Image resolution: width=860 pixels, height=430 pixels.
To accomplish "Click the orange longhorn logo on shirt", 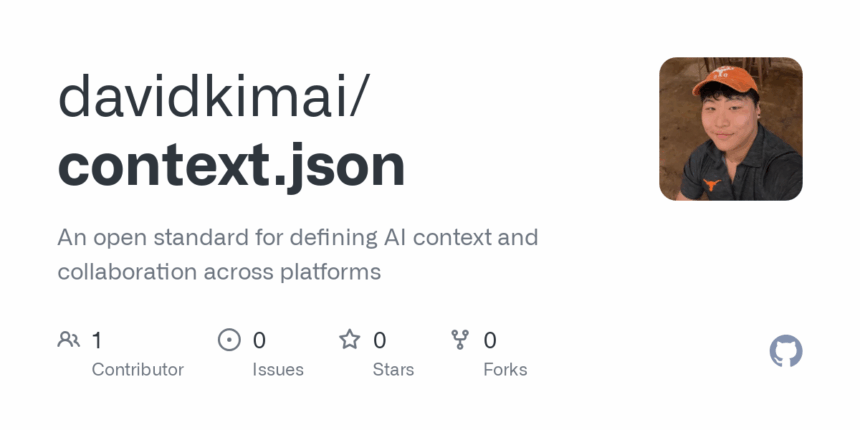I will point(712,185).
